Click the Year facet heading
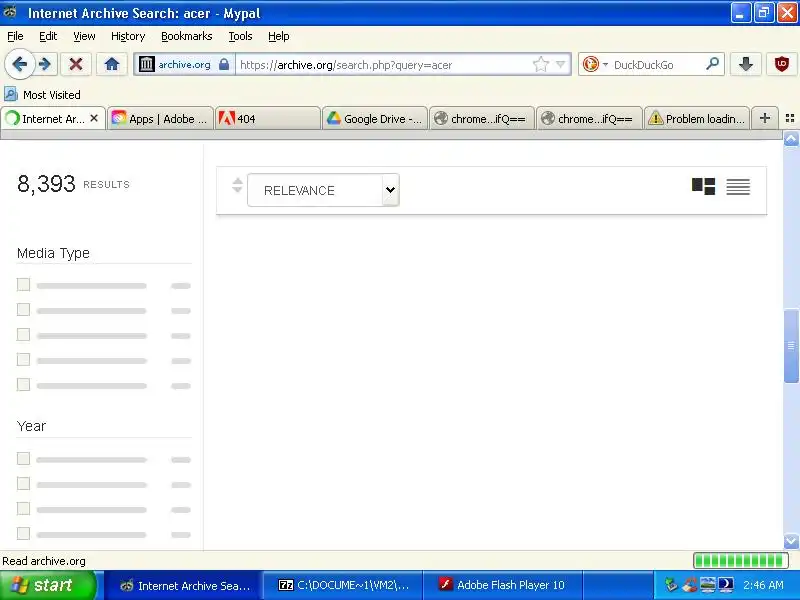Screen dimensions: 800x600 tap(31, 426)
